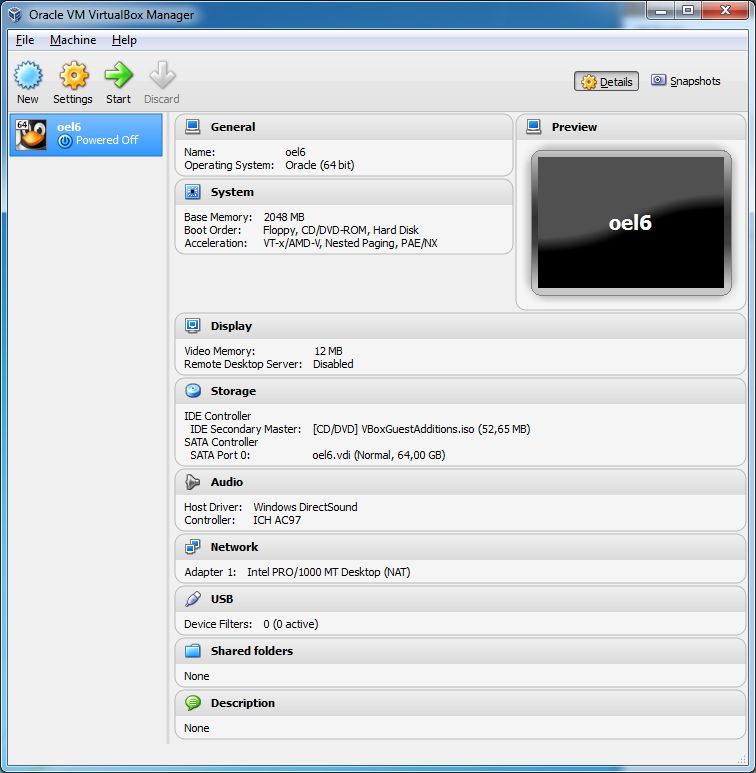Switch to the Details view
The width and height of the screenshot is (756, 773).
pyautogui.click(x=606, y=81)
